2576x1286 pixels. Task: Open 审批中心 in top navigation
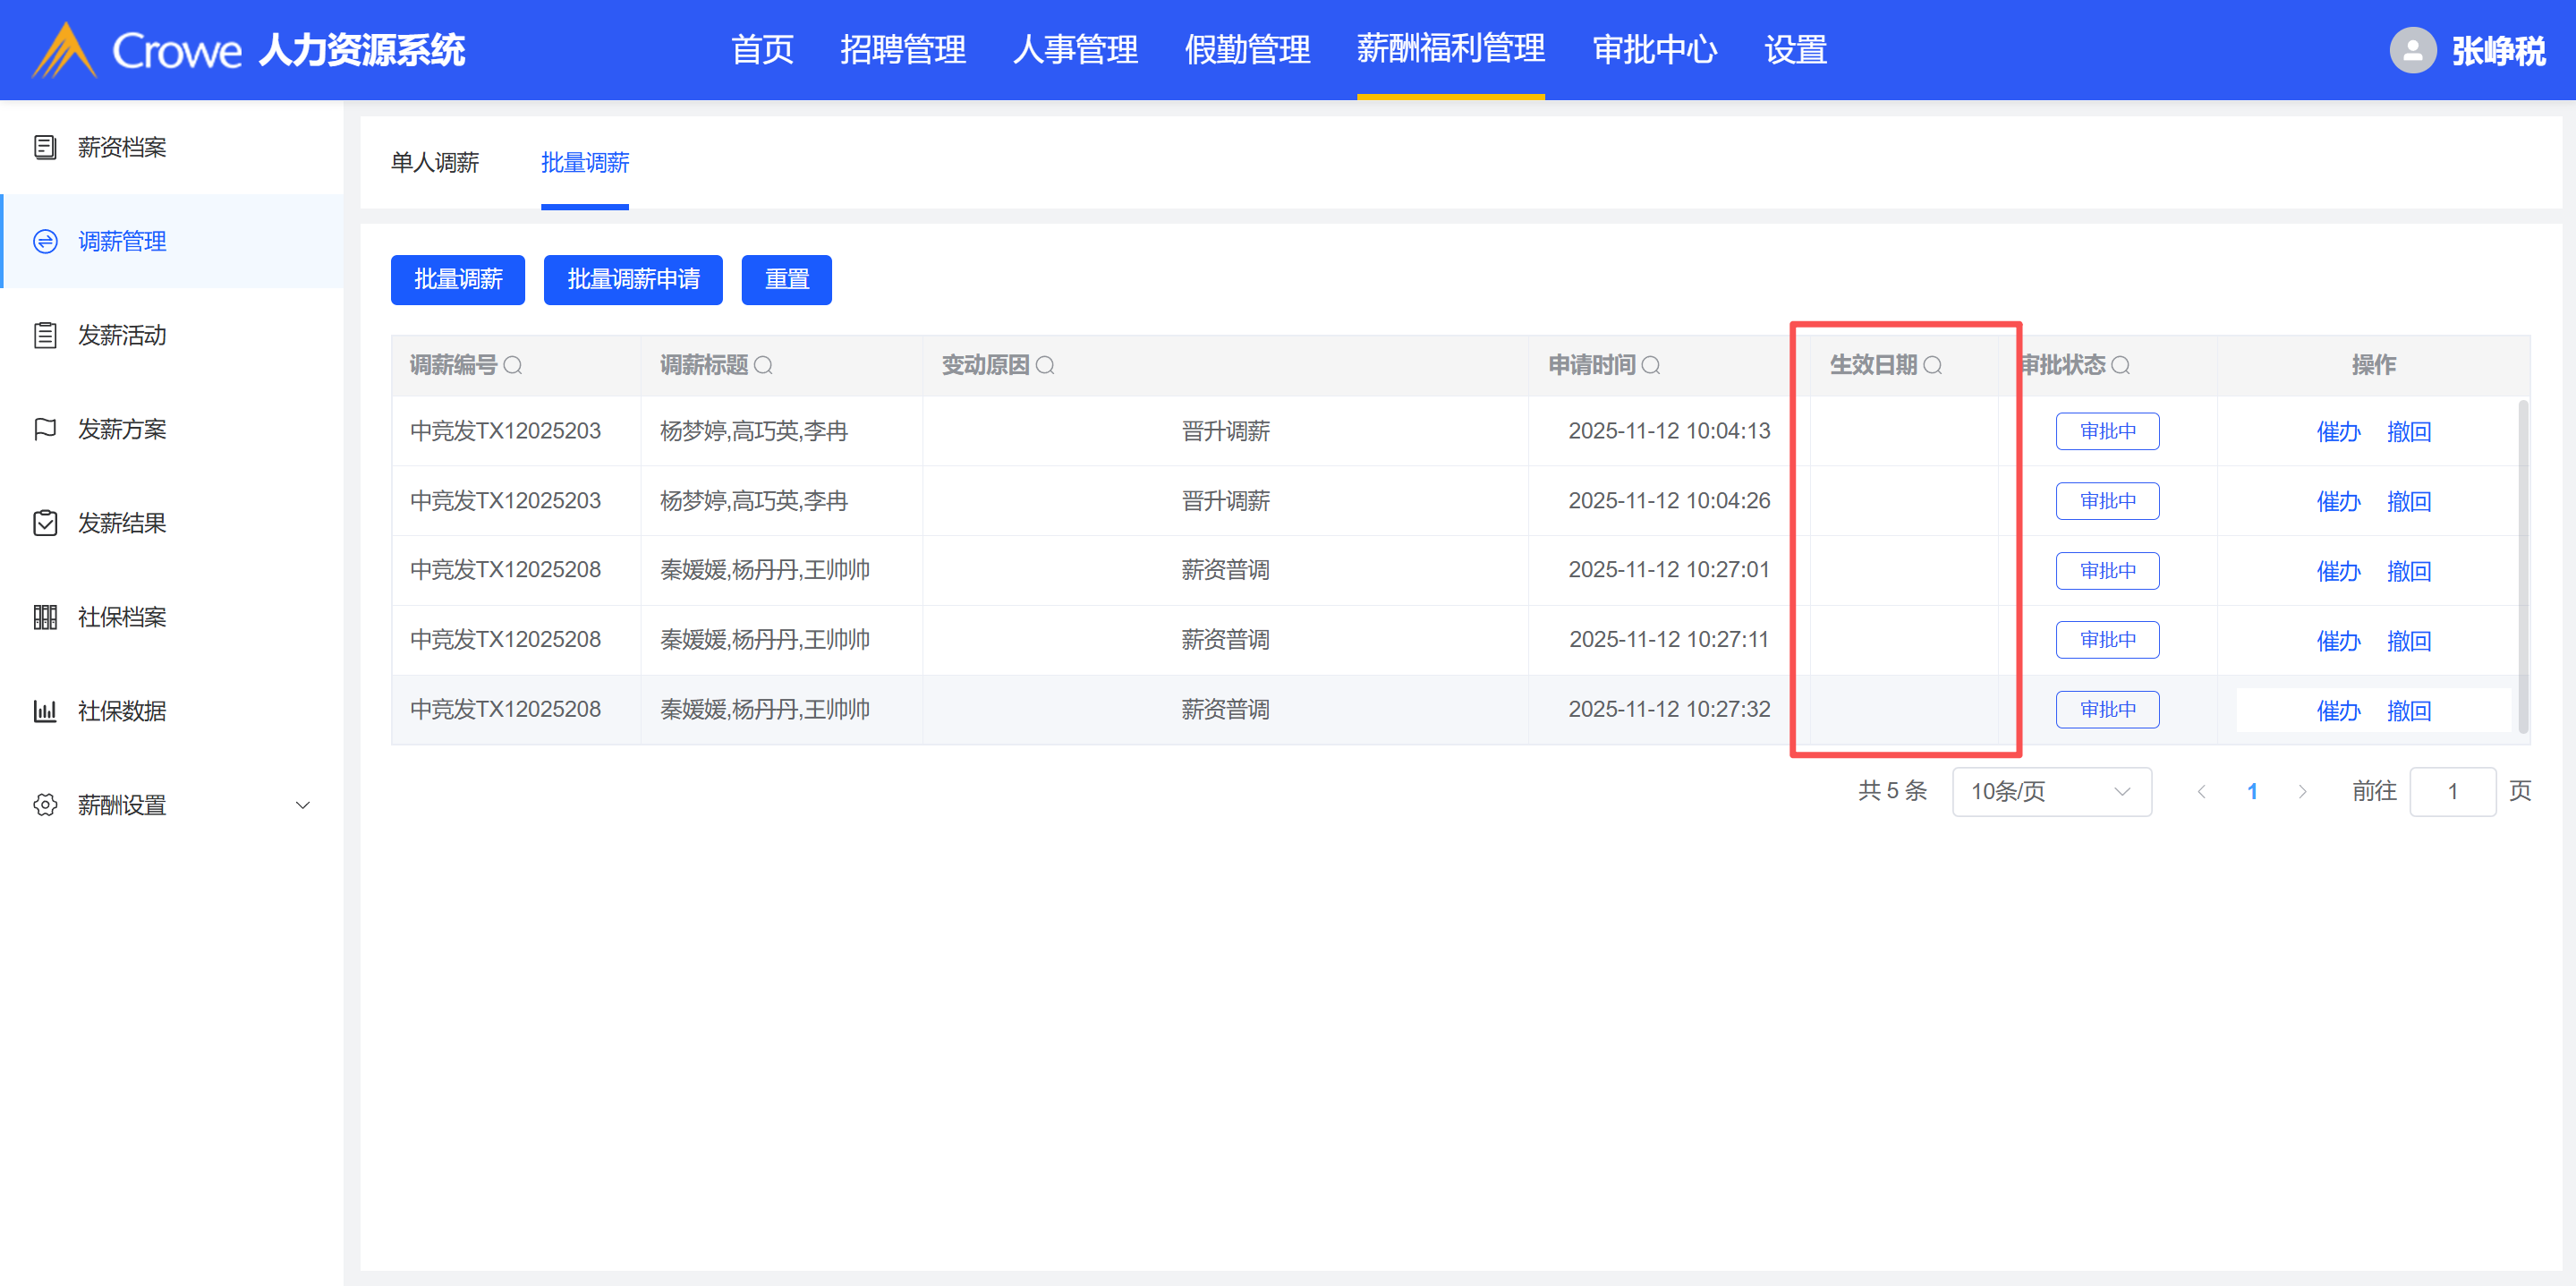click(1654, 50)
